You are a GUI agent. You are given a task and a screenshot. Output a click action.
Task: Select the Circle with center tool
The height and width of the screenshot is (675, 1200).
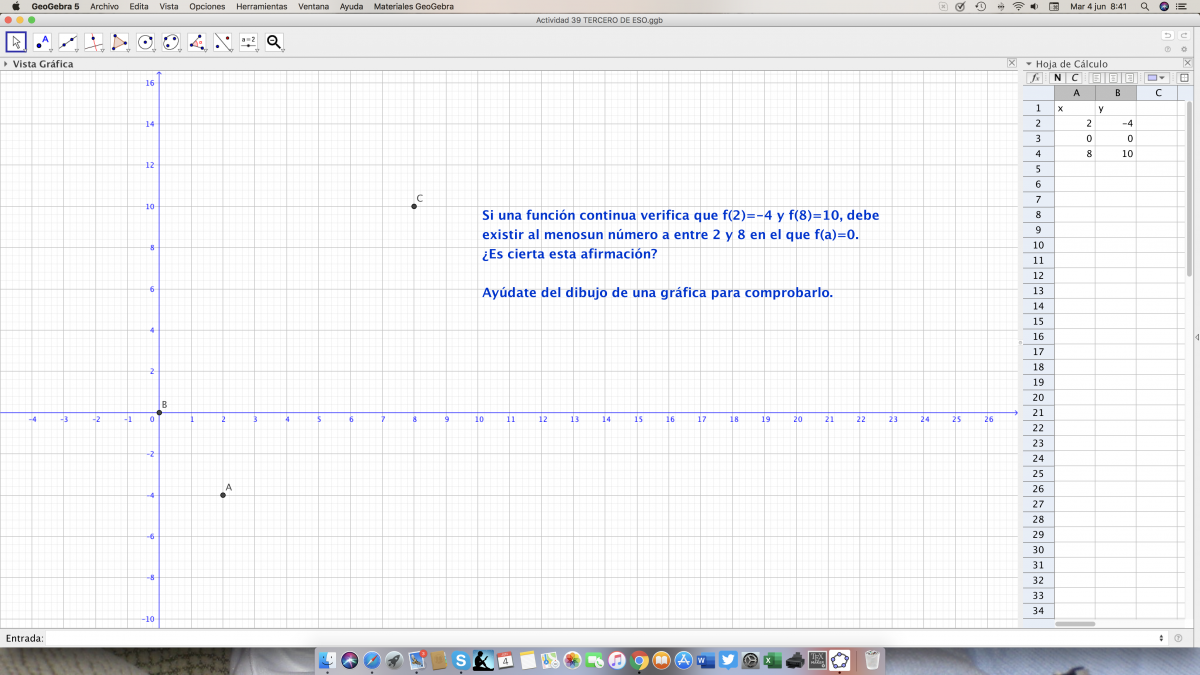coord(146,42)
